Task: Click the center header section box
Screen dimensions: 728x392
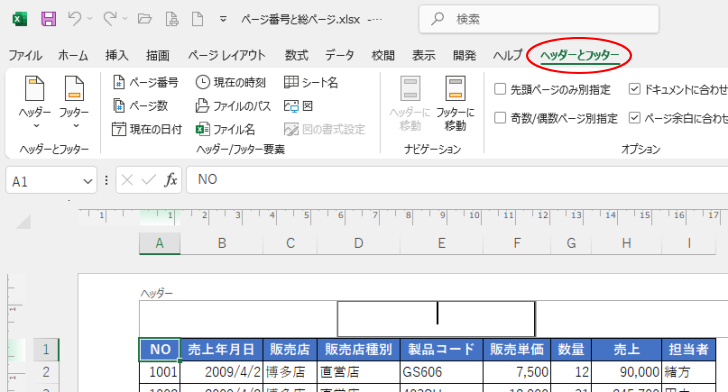Action: 436,319
